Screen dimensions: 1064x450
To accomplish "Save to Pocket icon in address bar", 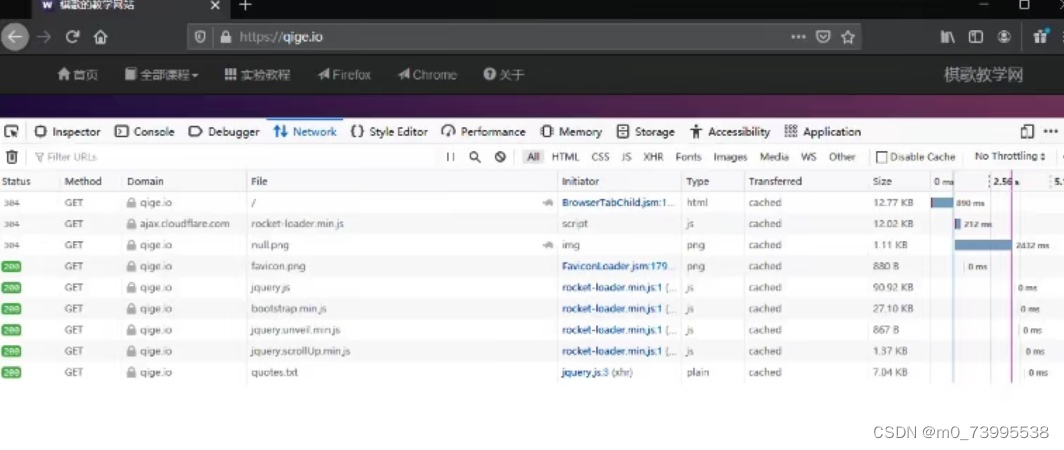I will pyautogui.click(x=823, y=37).
